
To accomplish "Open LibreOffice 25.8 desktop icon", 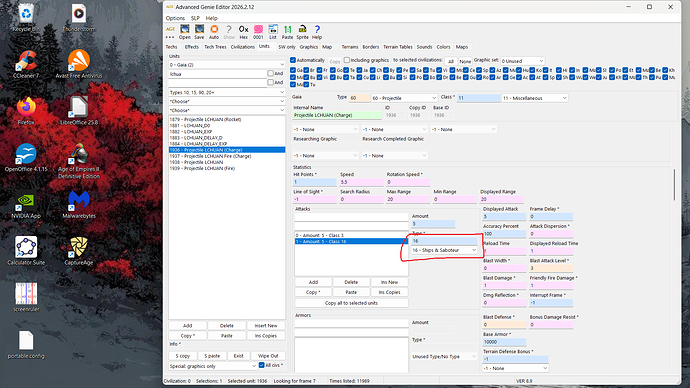I will point(79,111).
